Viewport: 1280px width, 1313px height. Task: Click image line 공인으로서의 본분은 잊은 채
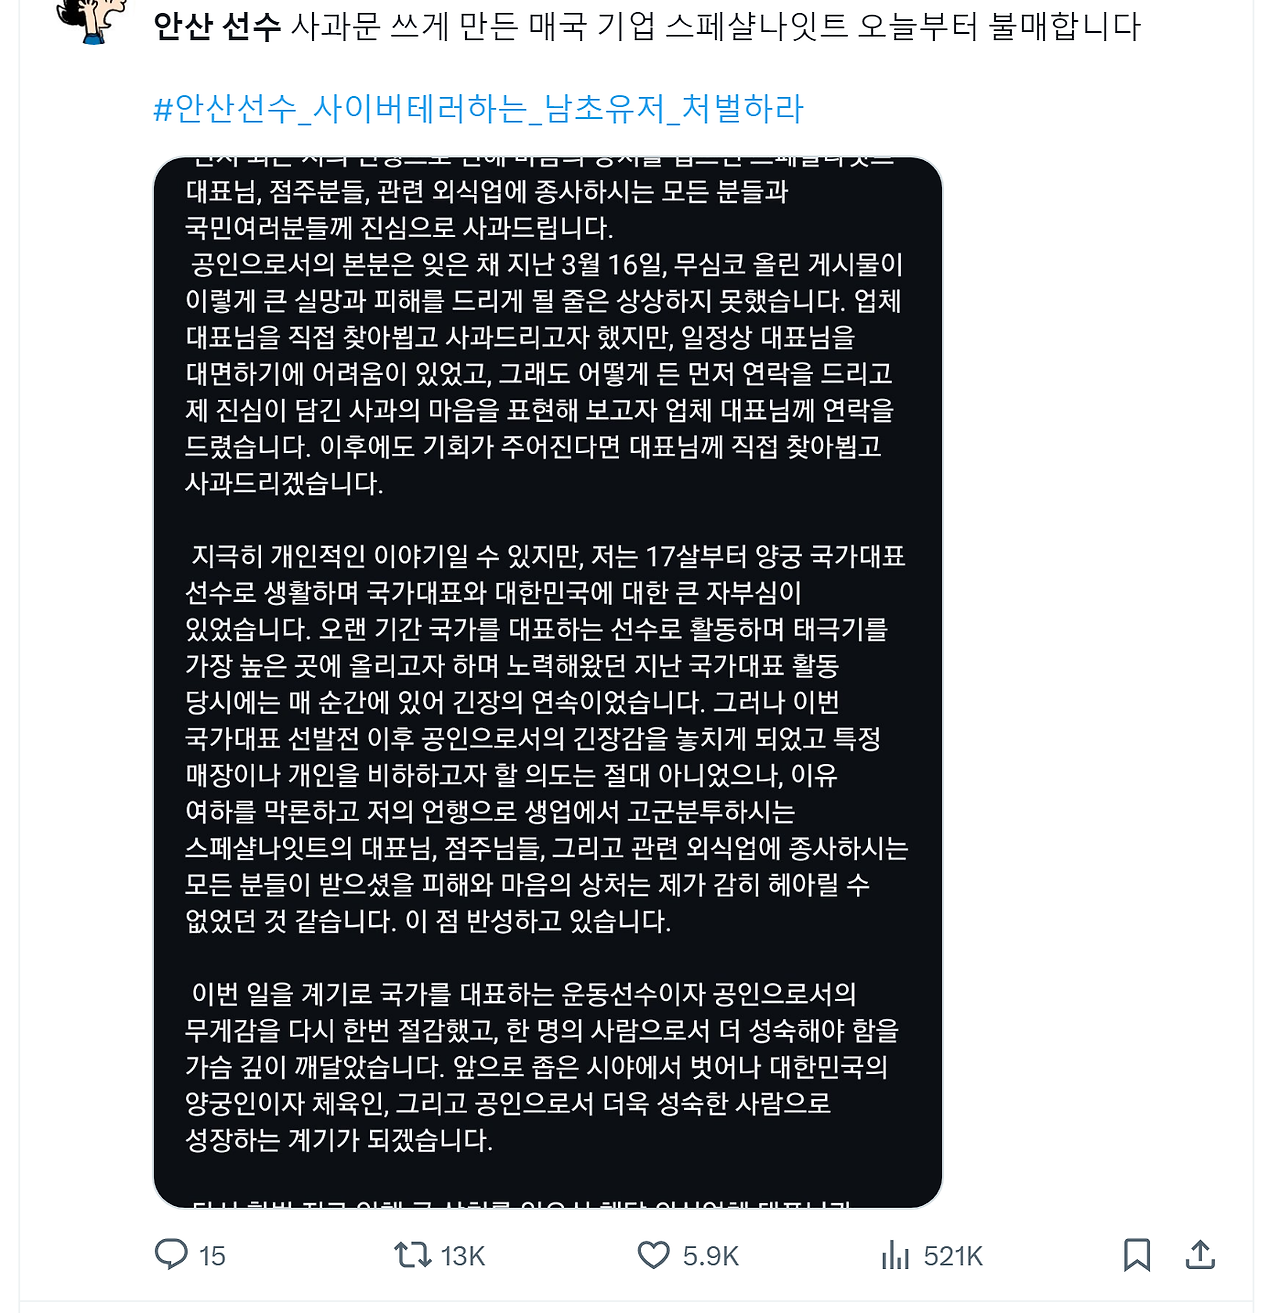[548, 265]
